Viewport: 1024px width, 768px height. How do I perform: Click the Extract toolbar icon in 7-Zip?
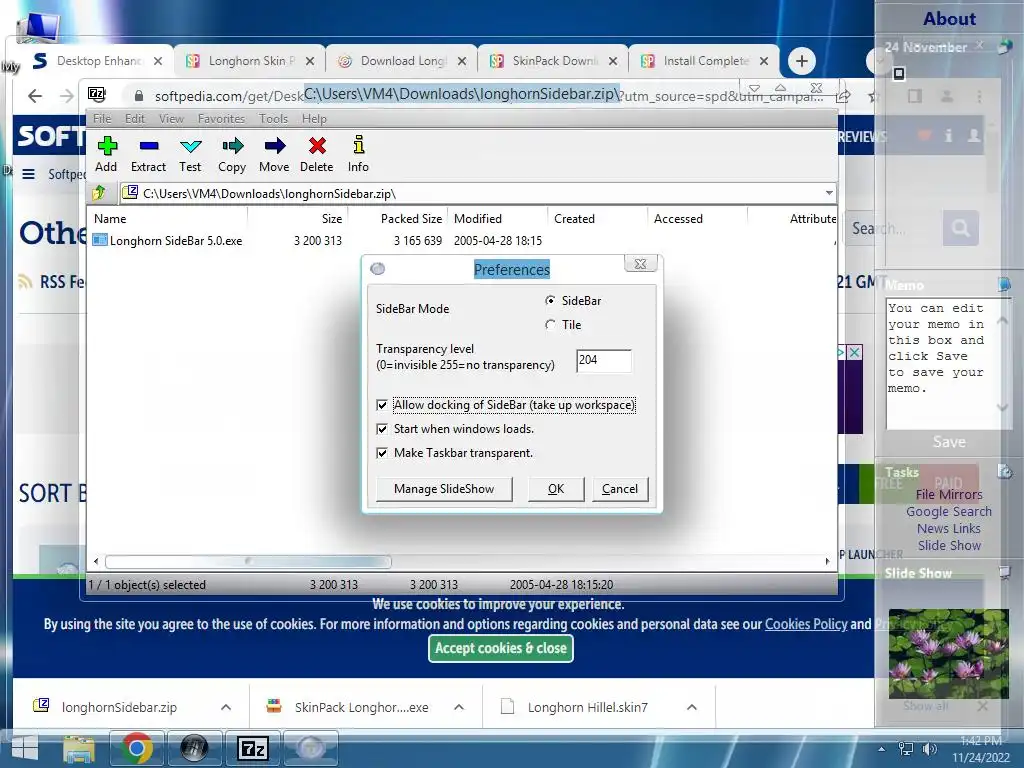tap(149, 146)
